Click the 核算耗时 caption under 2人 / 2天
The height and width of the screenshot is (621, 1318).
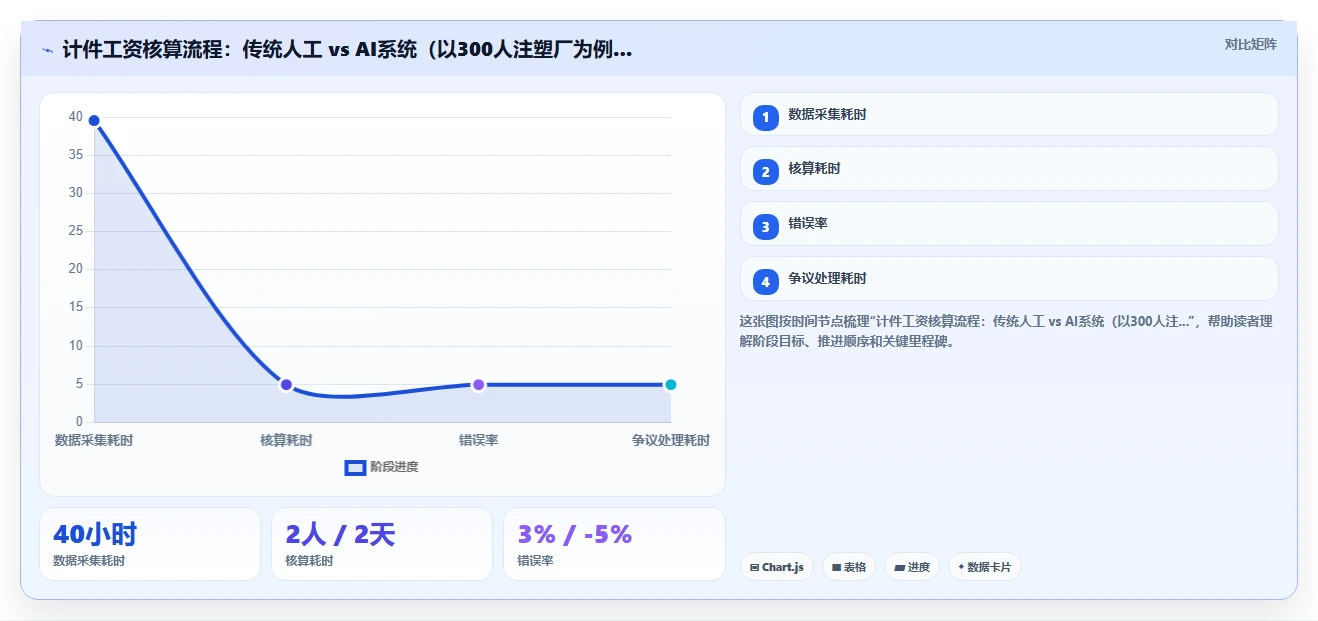(x=309, y=561)
